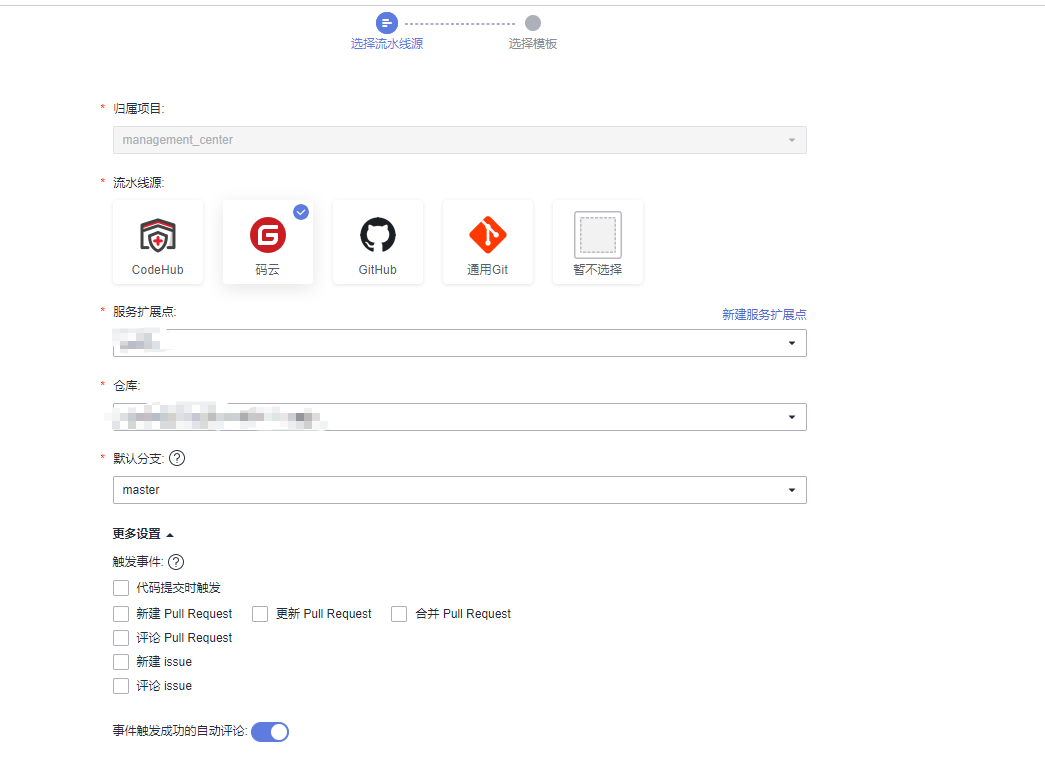1045x769 pixels.
Task: Enable 代码提交时触发 checkbox
Action: [121, 588]
